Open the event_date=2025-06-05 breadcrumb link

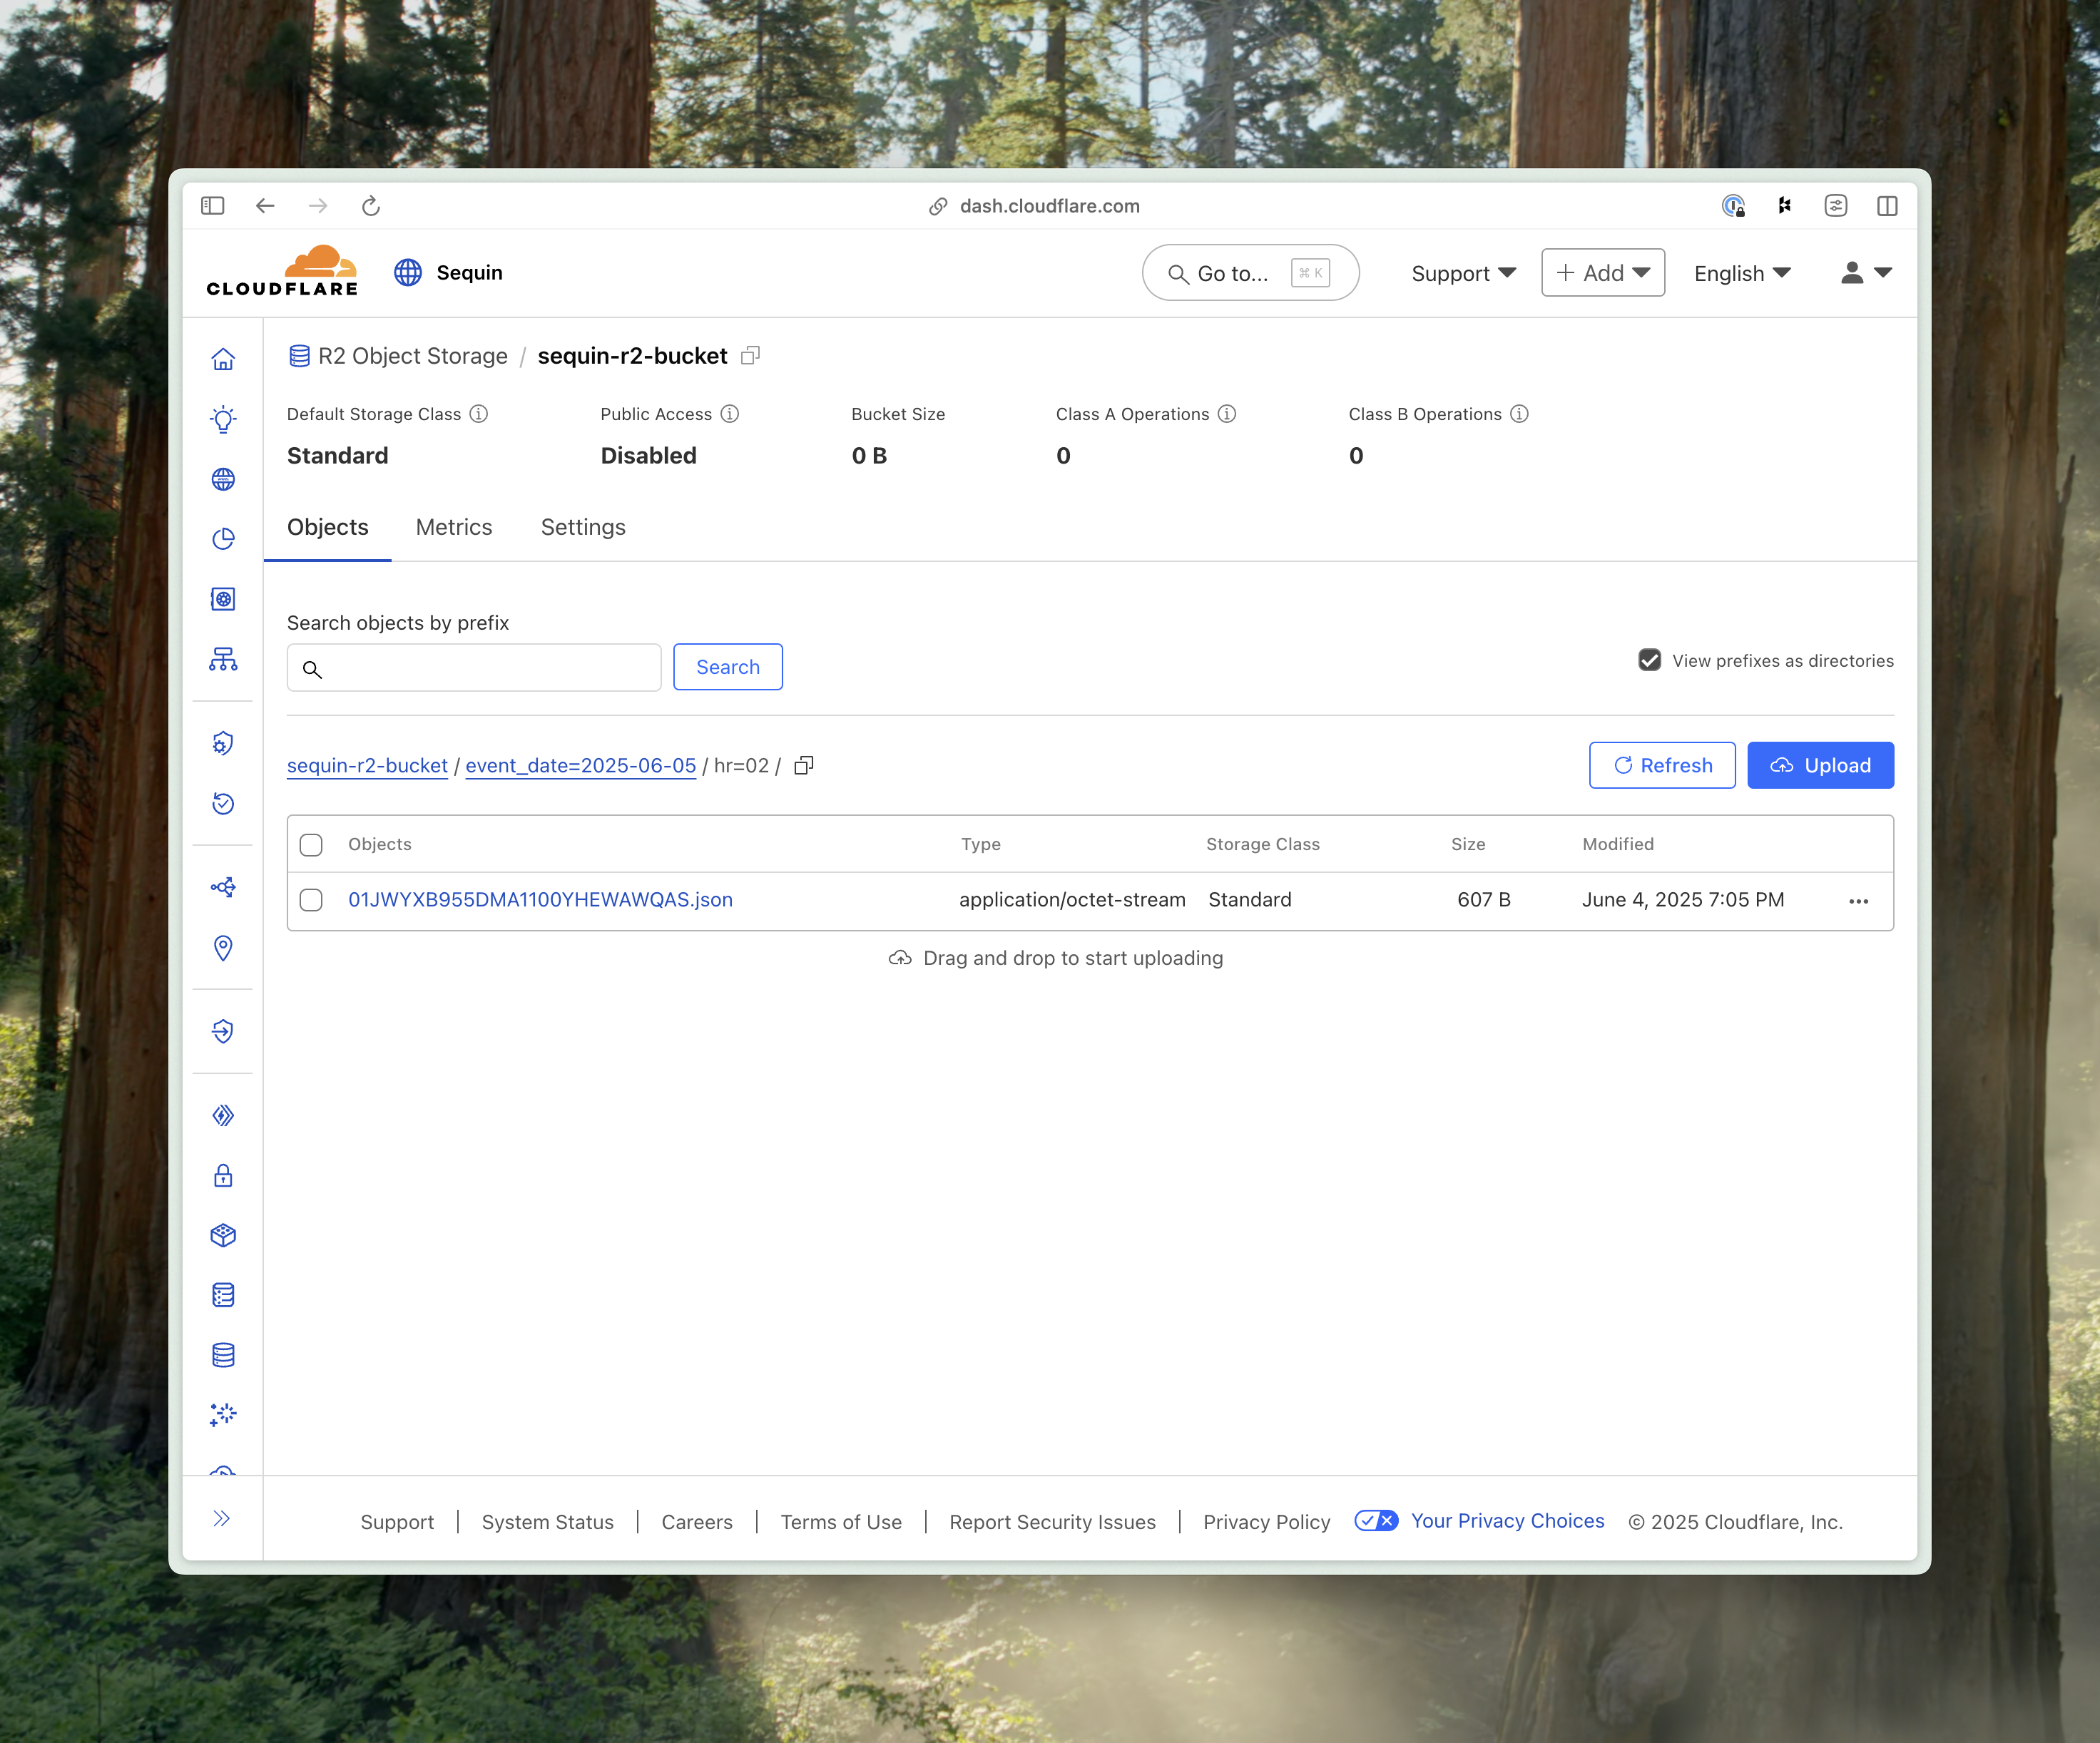tap(580, 765)
